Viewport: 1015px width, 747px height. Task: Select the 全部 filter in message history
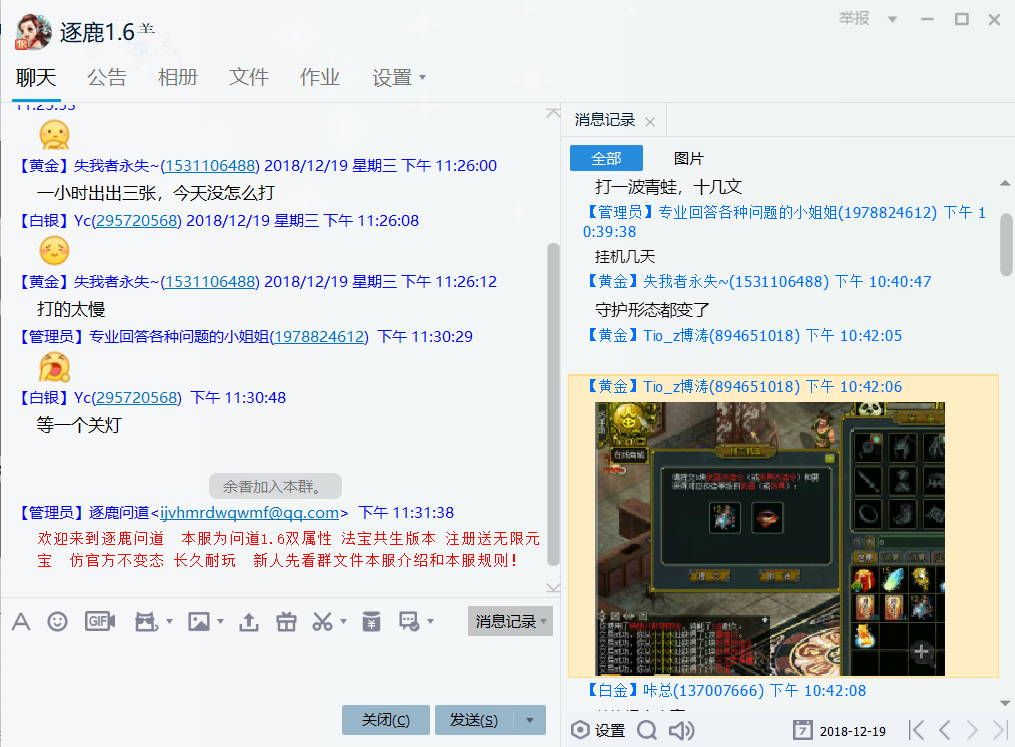606,158
